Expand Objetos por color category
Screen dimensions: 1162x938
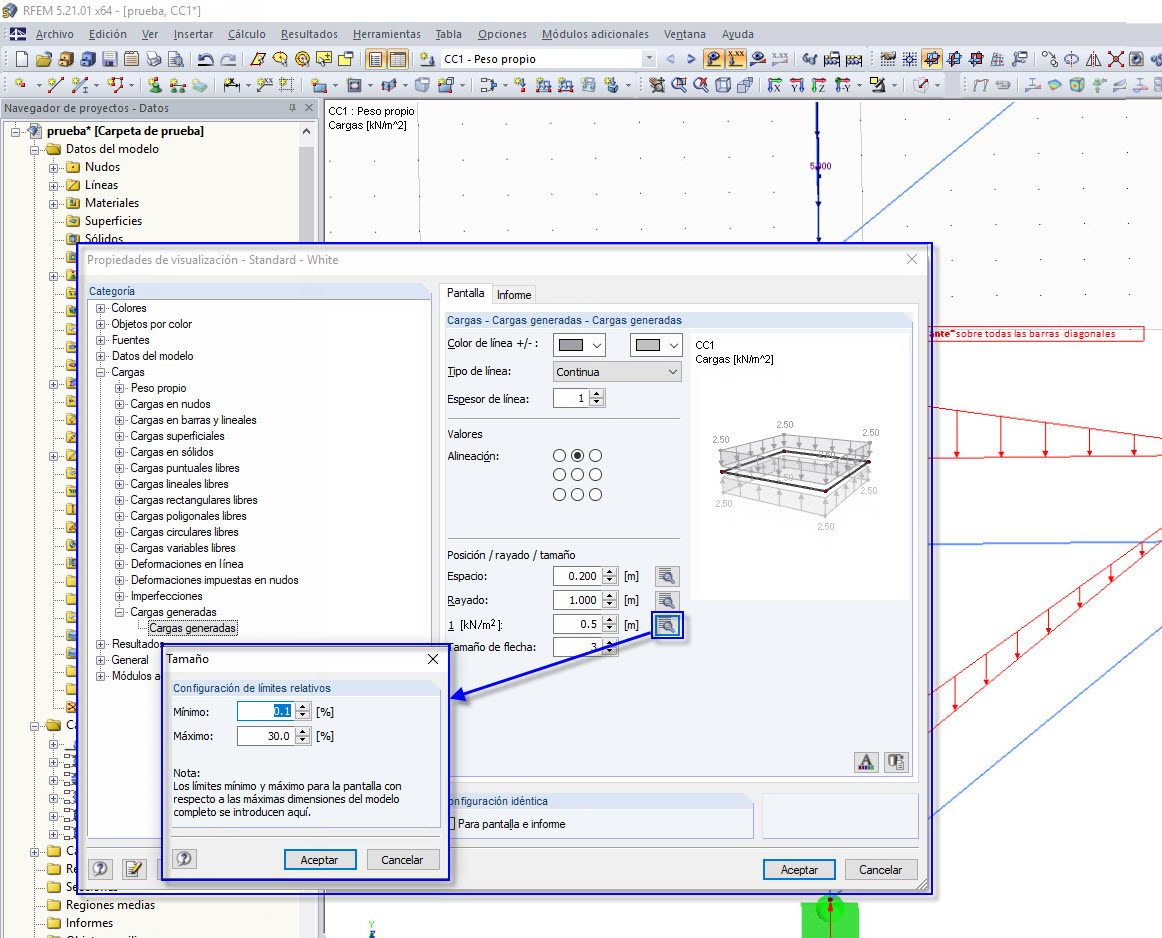(x=101, y=325)
